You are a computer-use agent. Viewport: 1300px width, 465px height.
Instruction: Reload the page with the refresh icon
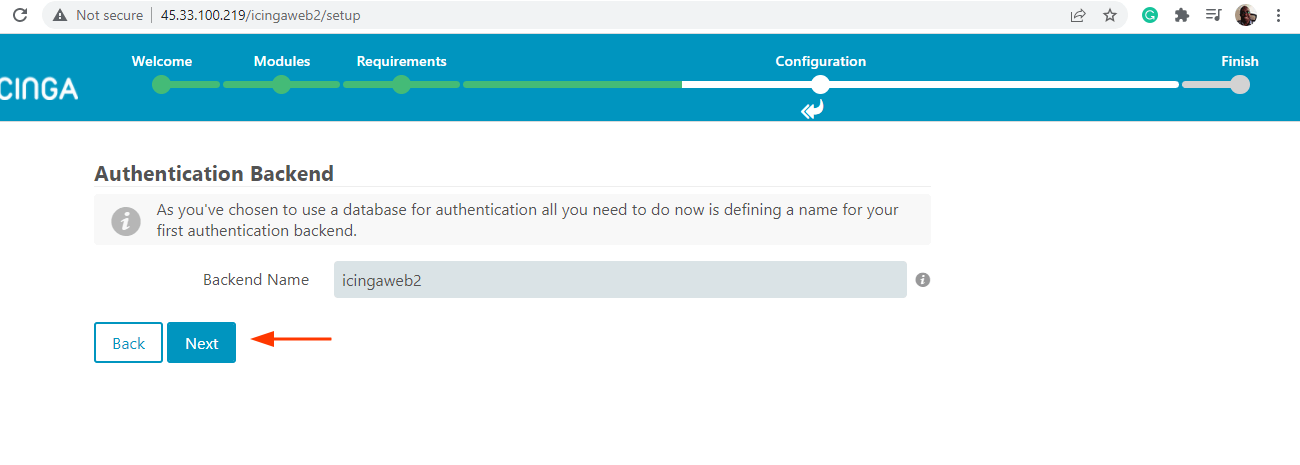pos(20,15)
